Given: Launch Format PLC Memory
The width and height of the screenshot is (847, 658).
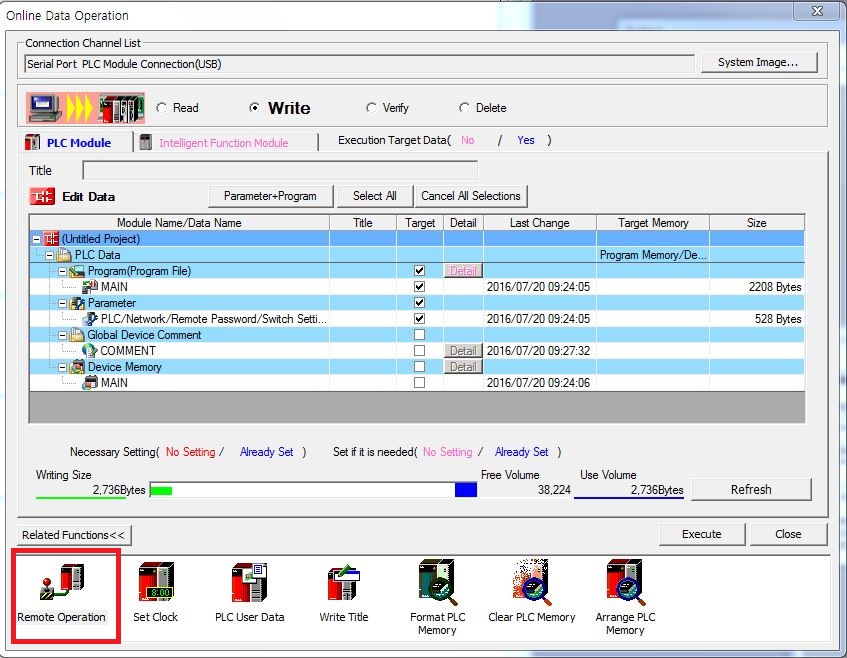Looking at the screenshot, I should (x=437, y=582).
